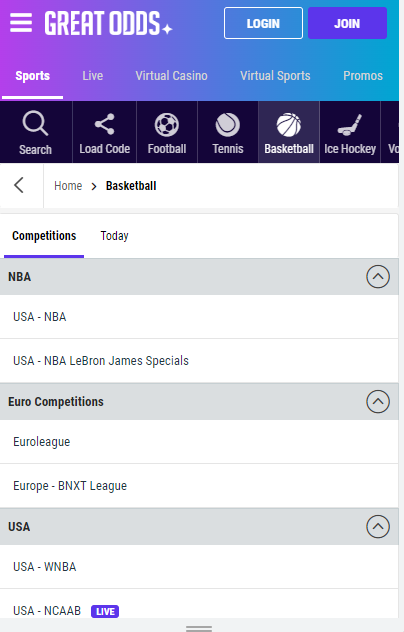Click the JOIN button

pos(347,23)
